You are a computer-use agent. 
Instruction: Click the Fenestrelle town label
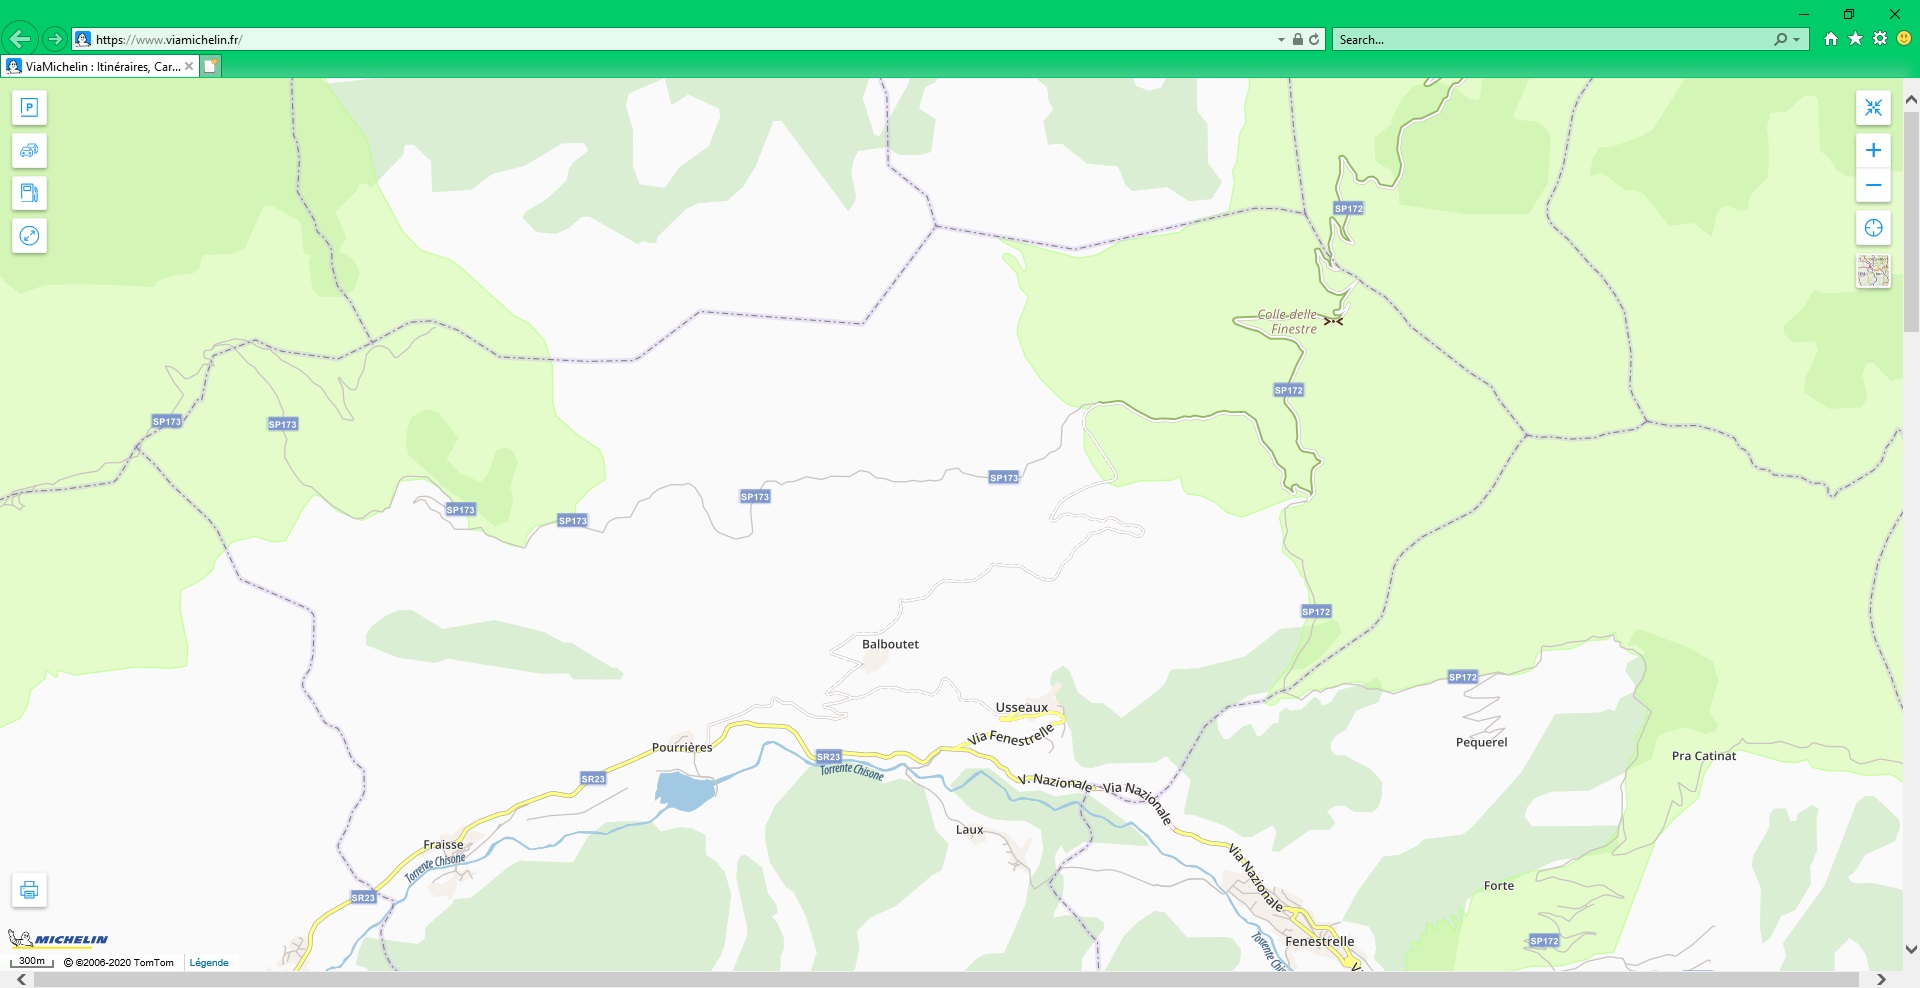[x=1320, y=942]
